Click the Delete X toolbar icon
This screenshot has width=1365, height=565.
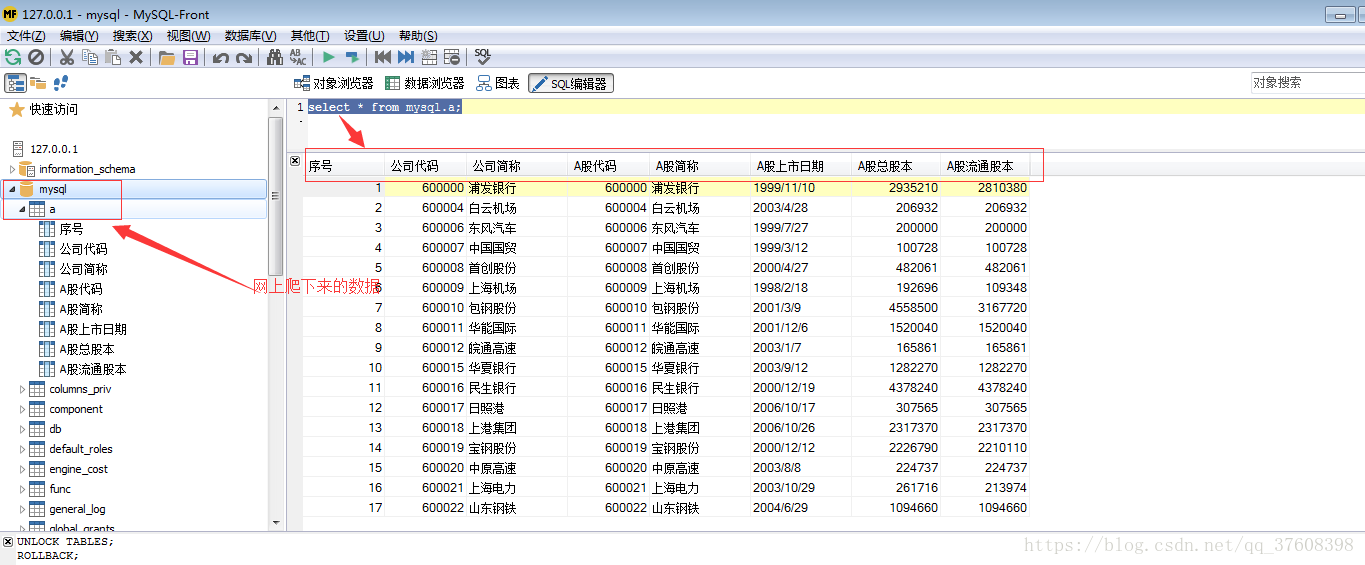(x=136, y=58)
